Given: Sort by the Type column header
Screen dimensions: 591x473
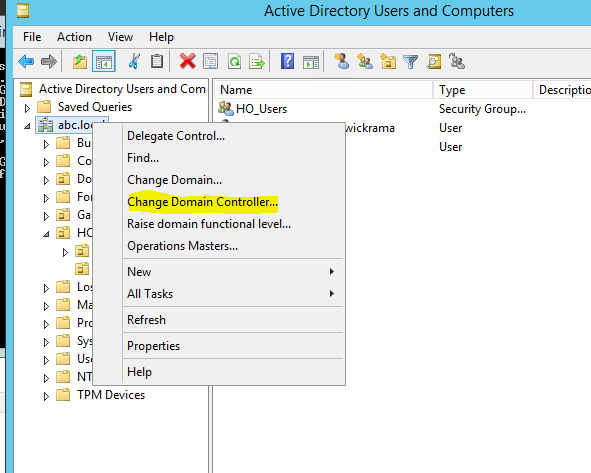Looking at the screenshot, I should [x=483, y=90].
